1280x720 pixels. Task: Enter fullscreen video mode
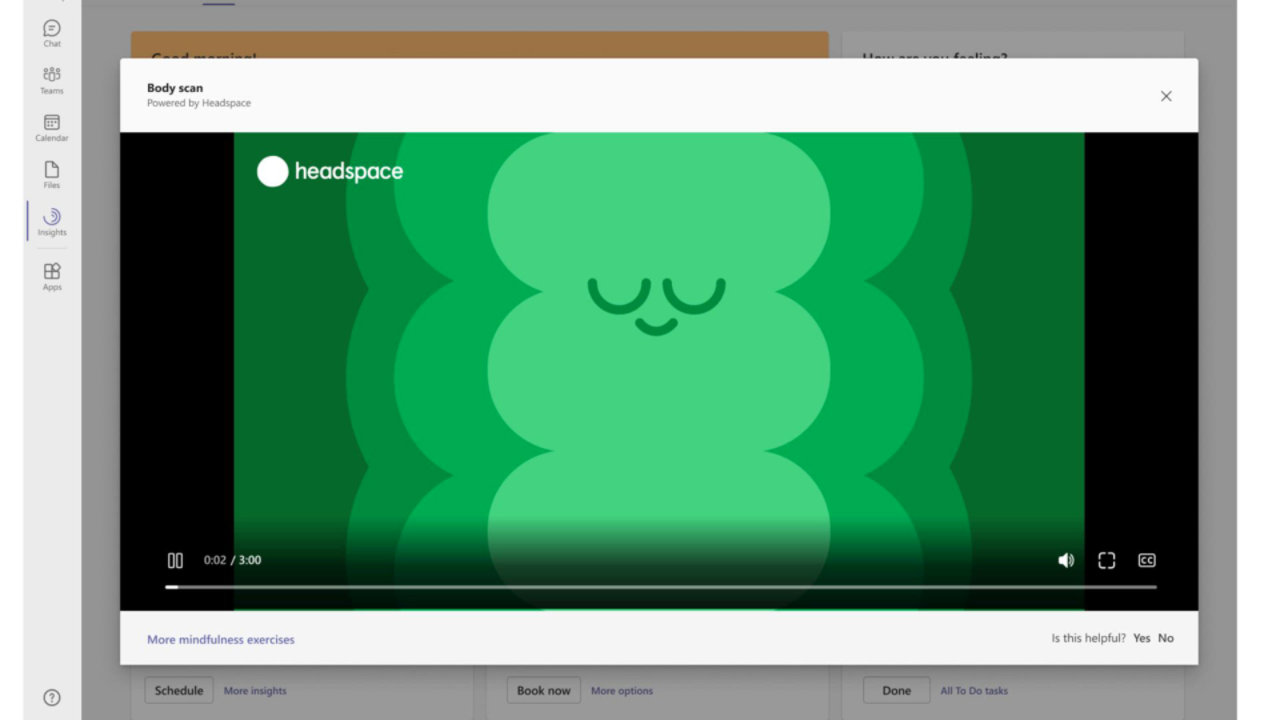point(1106,561)
